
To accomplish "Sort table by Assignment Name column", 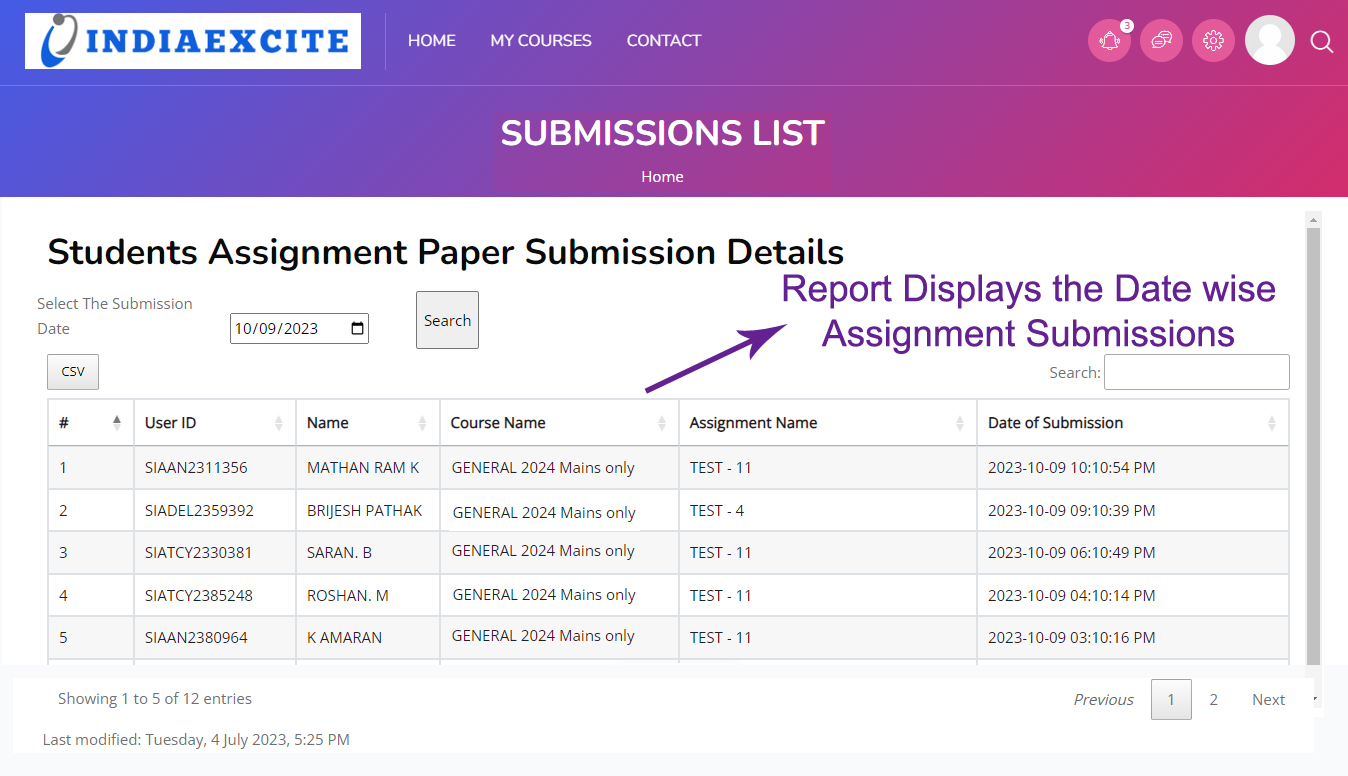I will tap(827, 423).
